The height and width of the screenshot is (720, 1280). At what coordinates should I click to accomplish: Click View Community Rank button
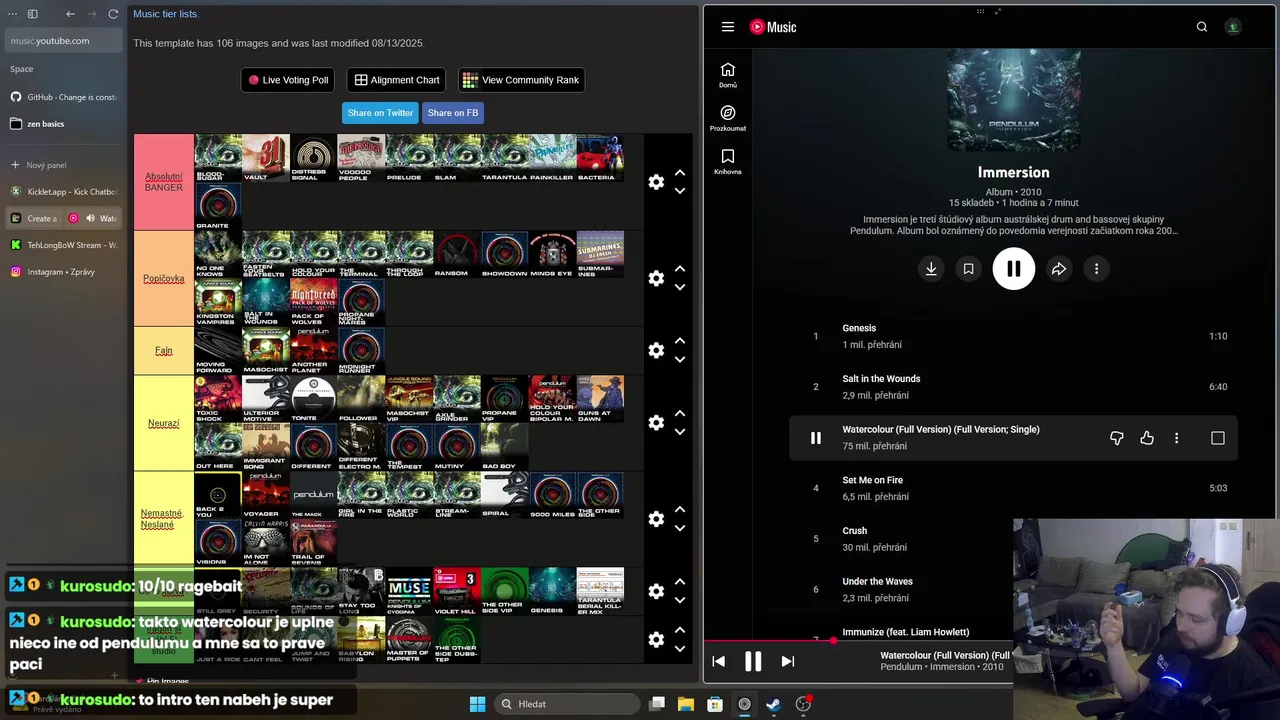tap(521, 80)
